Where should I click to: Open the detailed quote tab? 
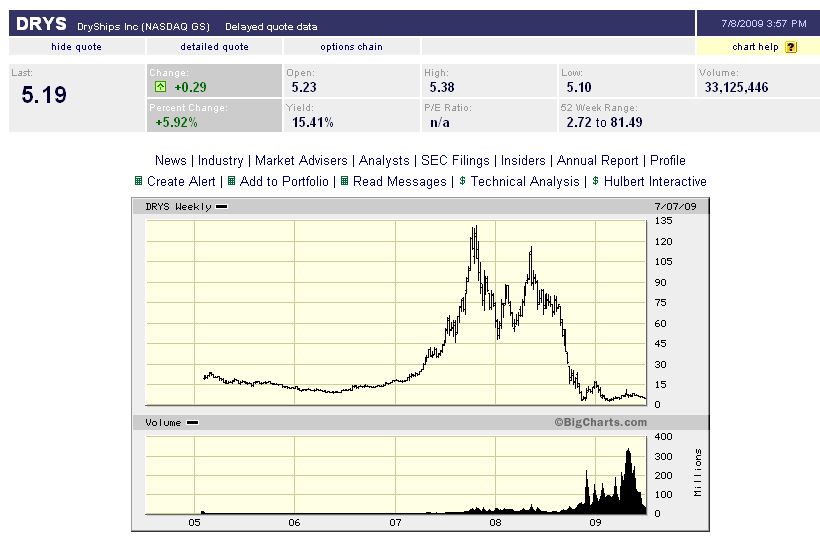coord(214,47)
